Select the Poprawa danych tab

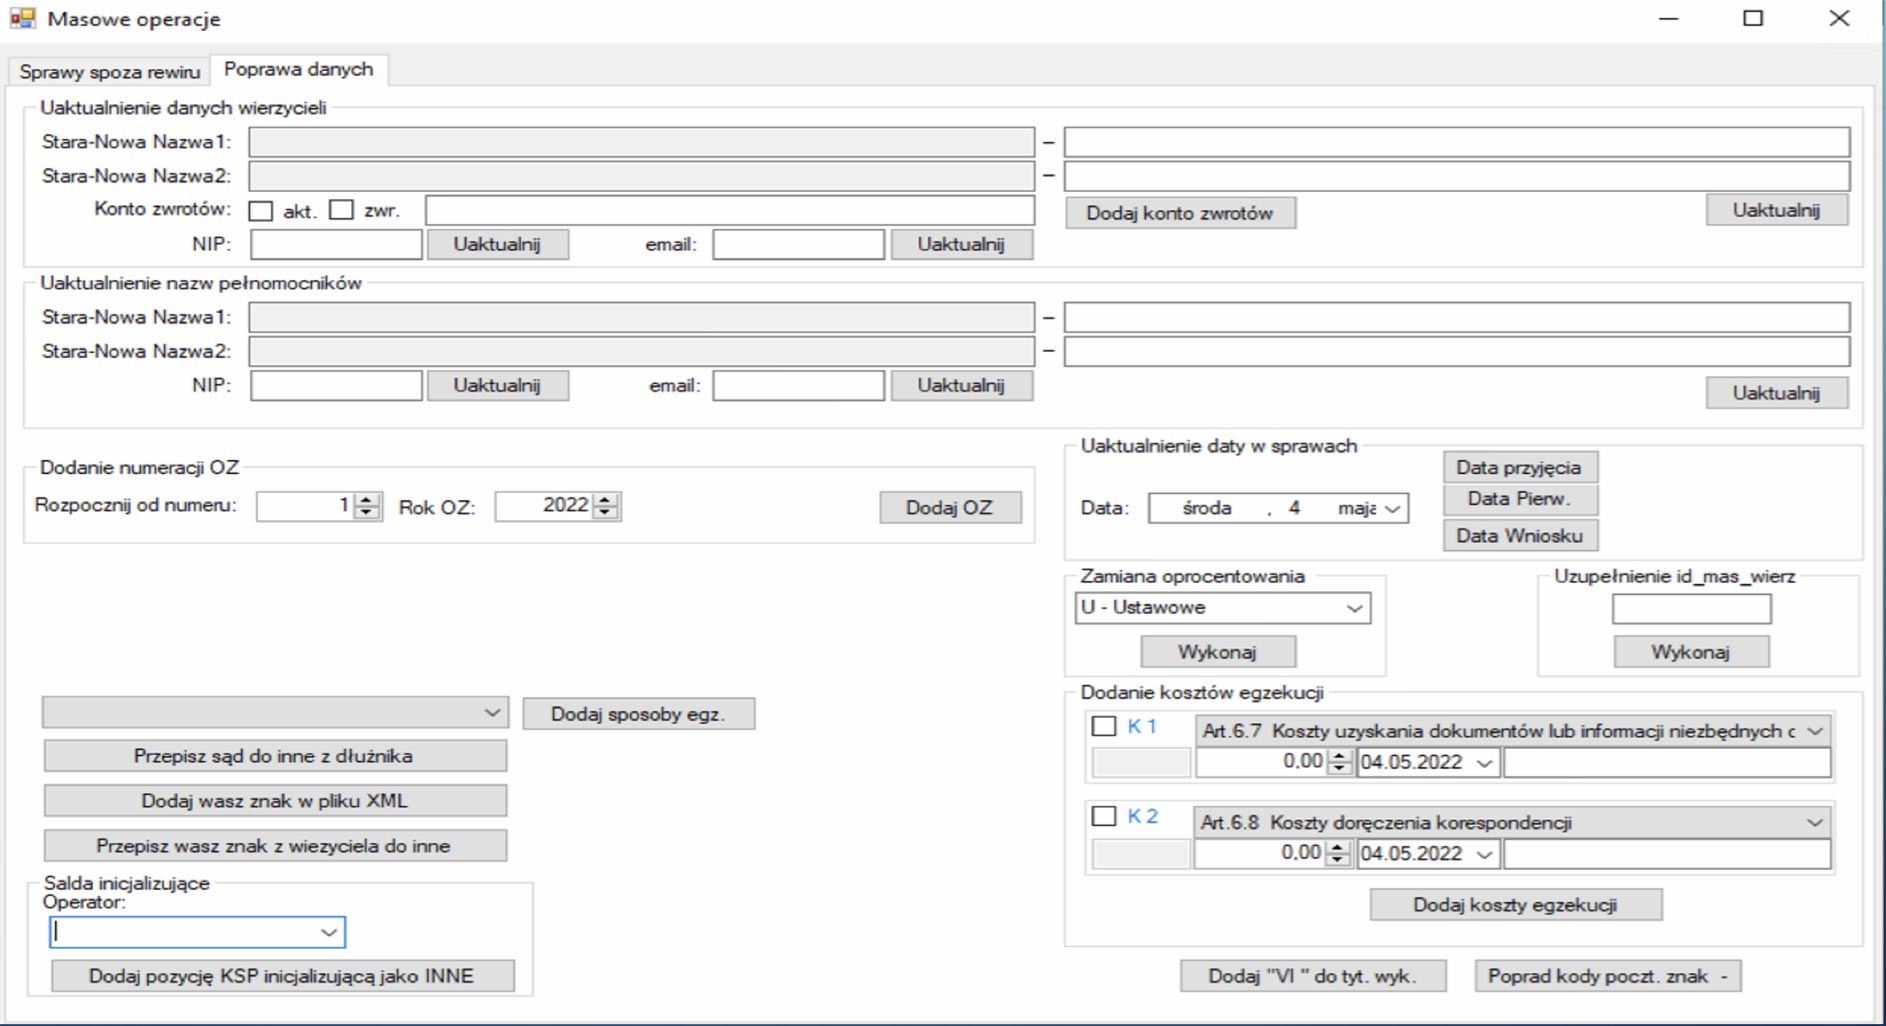(298, 70)
